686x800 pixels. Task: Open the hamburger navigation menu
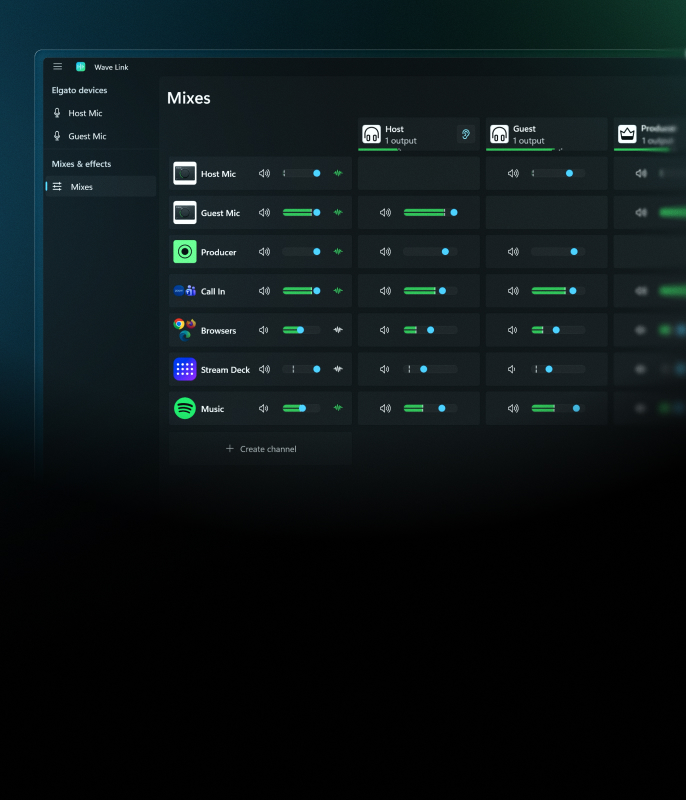tap(58, 66)
